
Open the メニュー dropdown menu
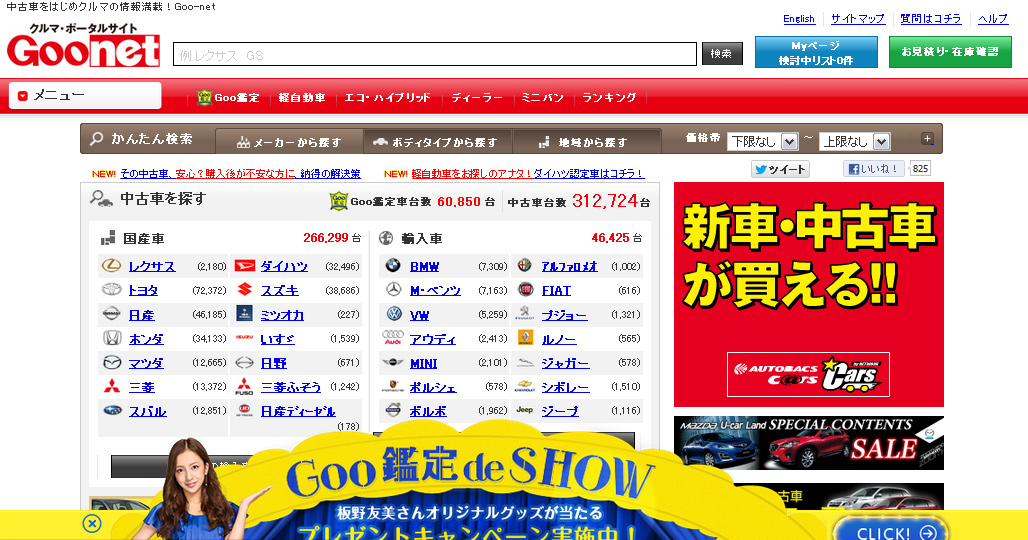point(85,96)
